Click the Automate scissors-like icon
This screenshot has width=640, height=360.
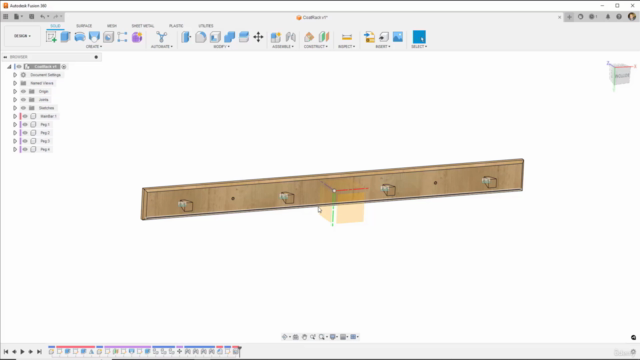coord(162,37)
